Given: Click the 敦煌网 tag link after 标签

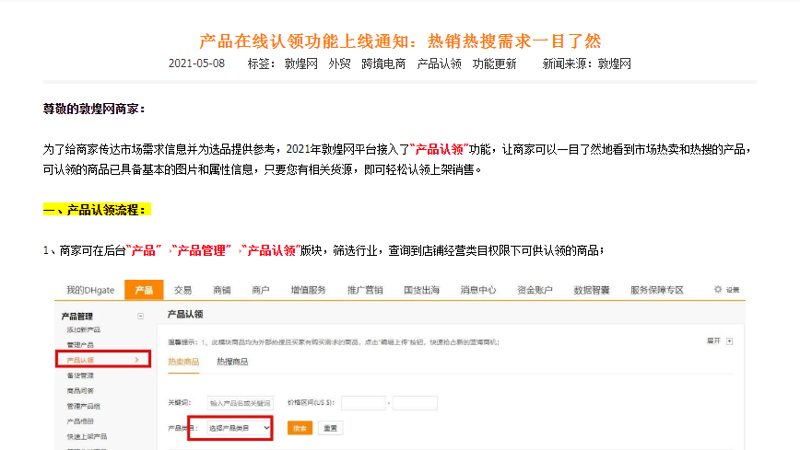Looking at the screenshot, I should 301,64.
